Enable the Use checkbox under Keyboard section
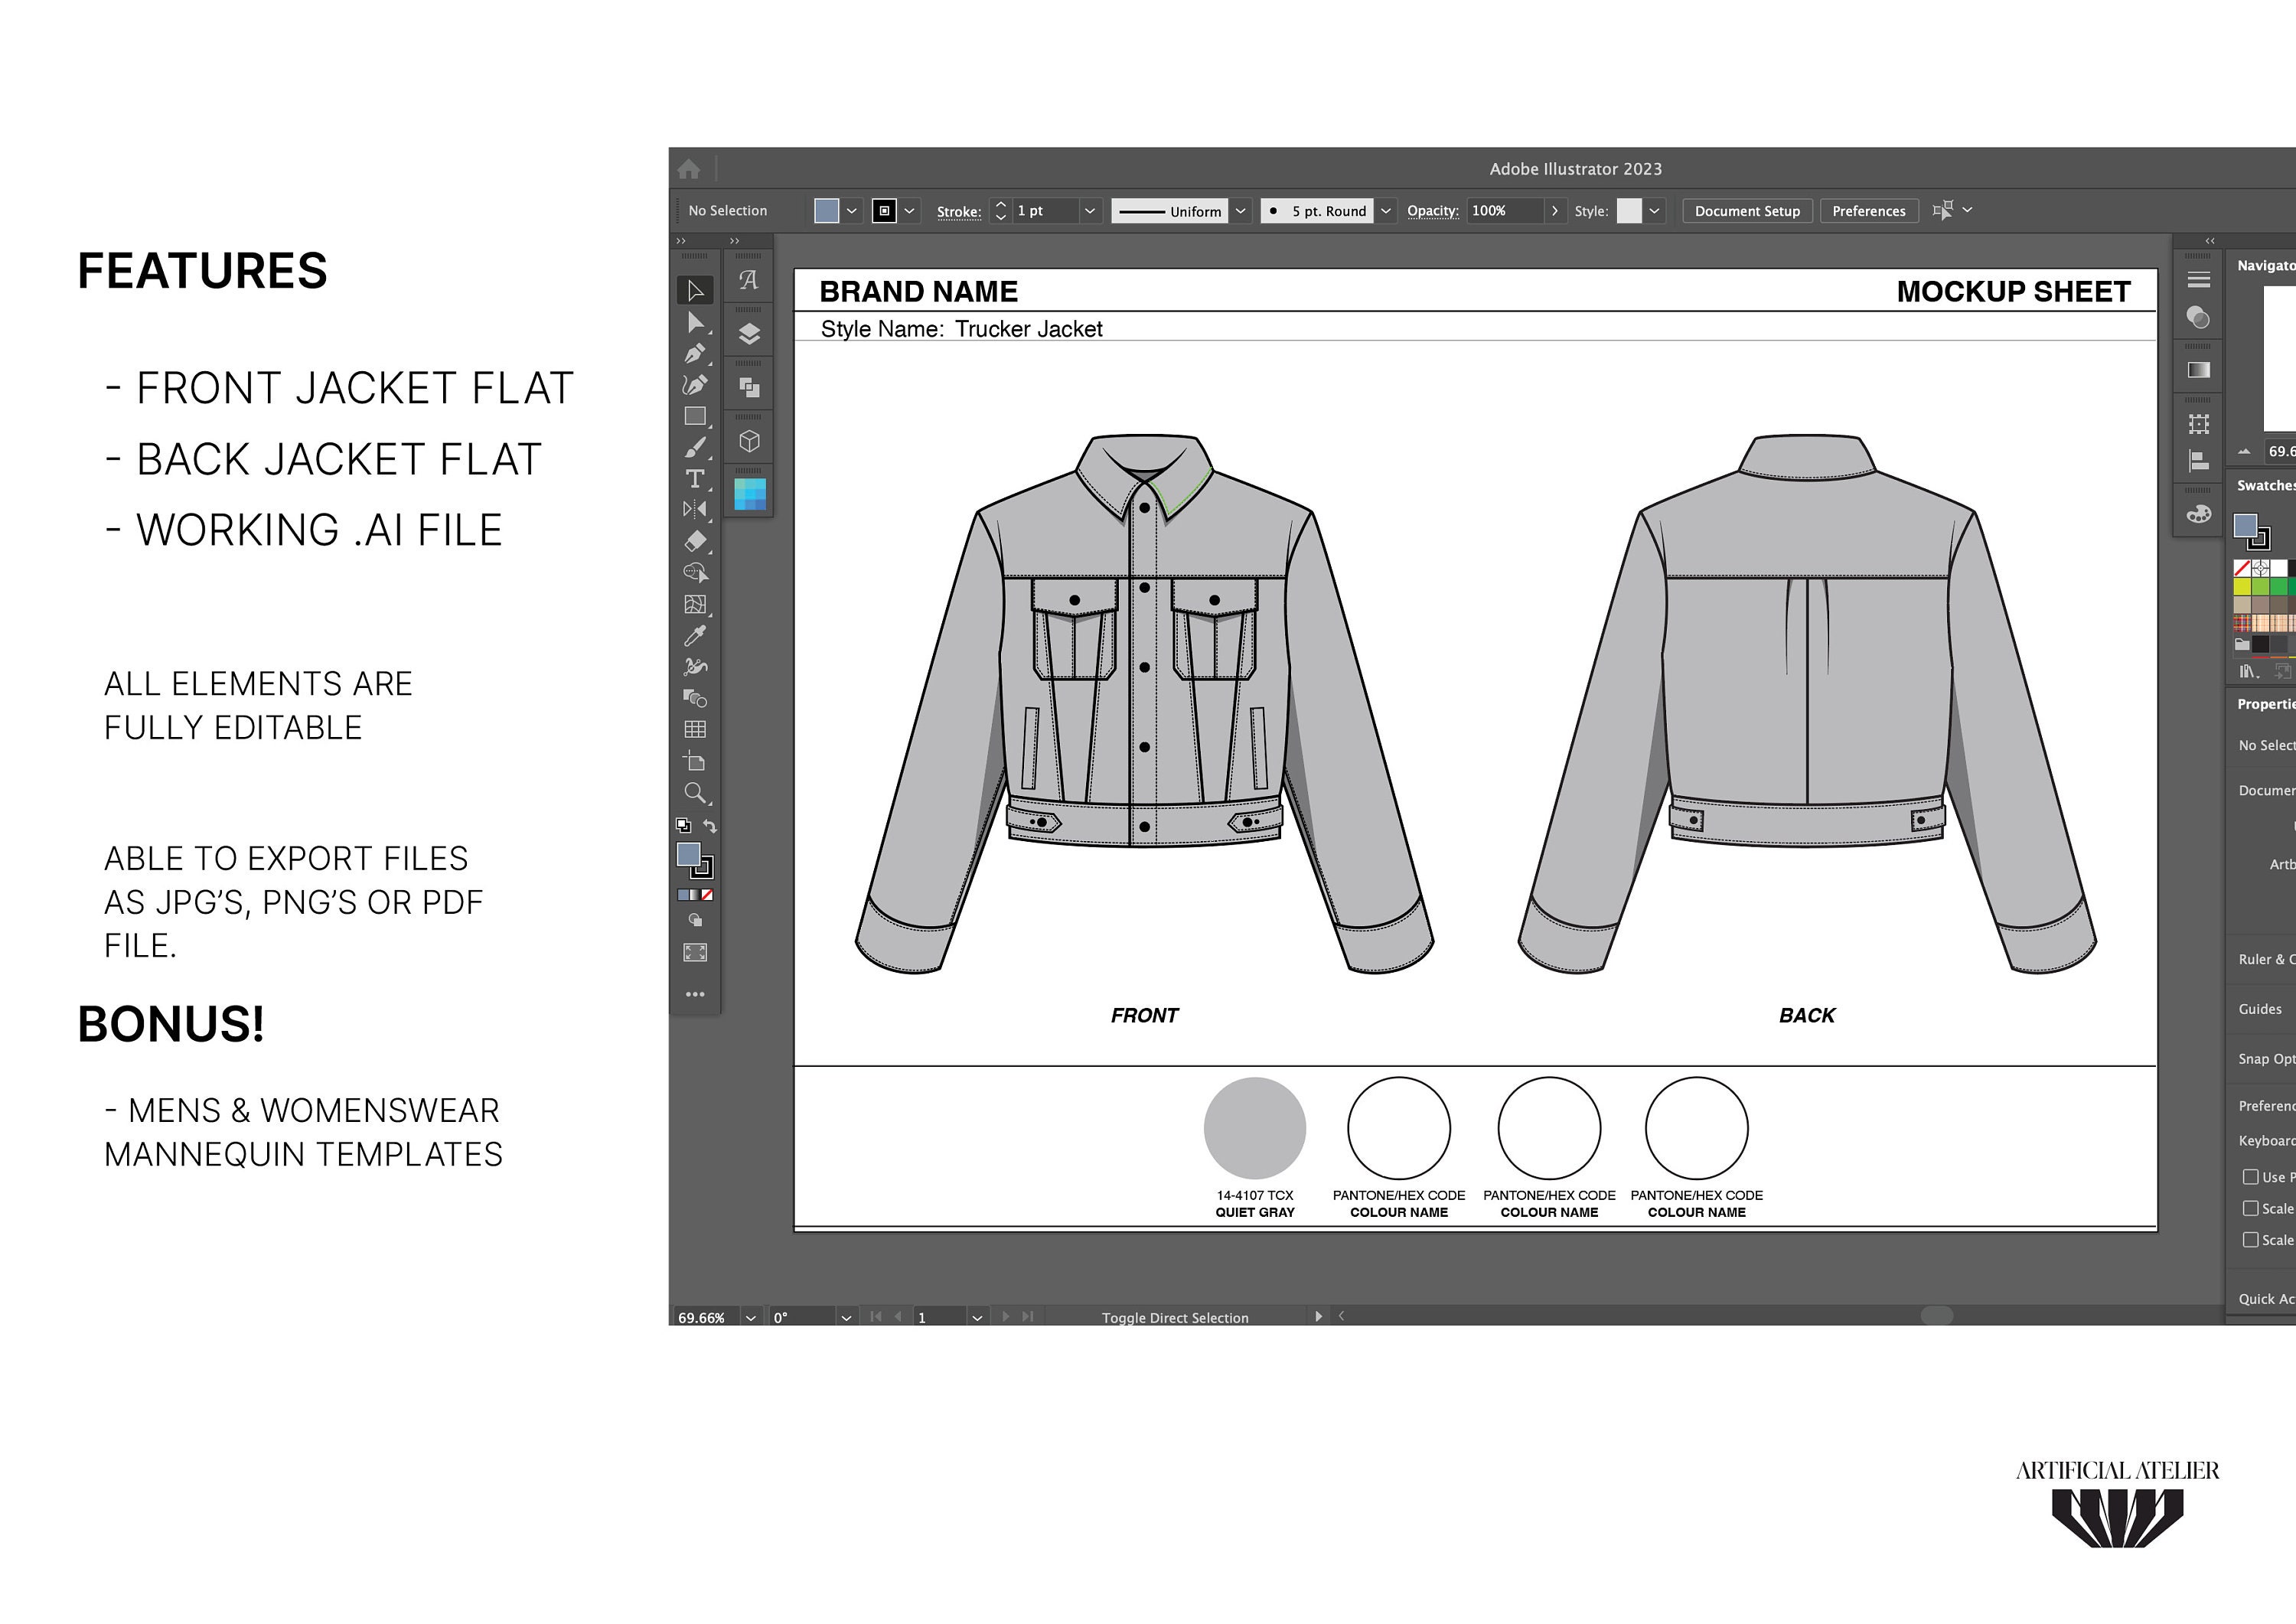This screenshot has height=1624, width=2296. click(2251, 1176)
